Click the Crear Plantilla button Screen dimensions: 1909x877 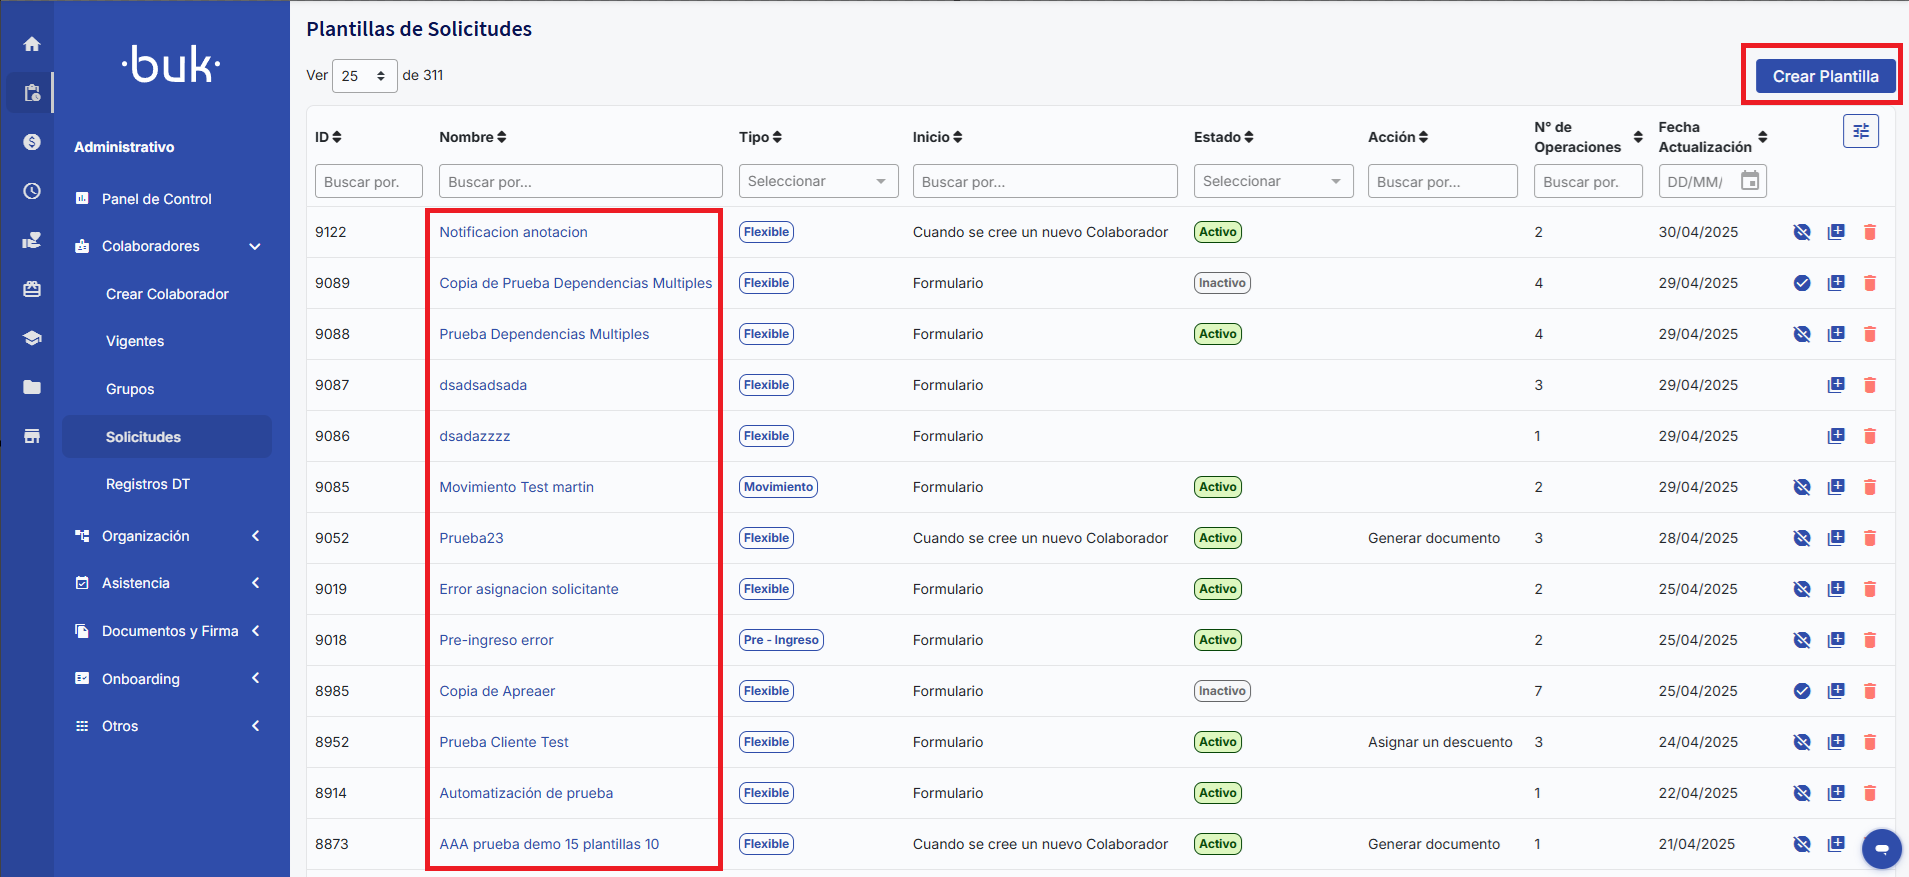[1825, 76]
